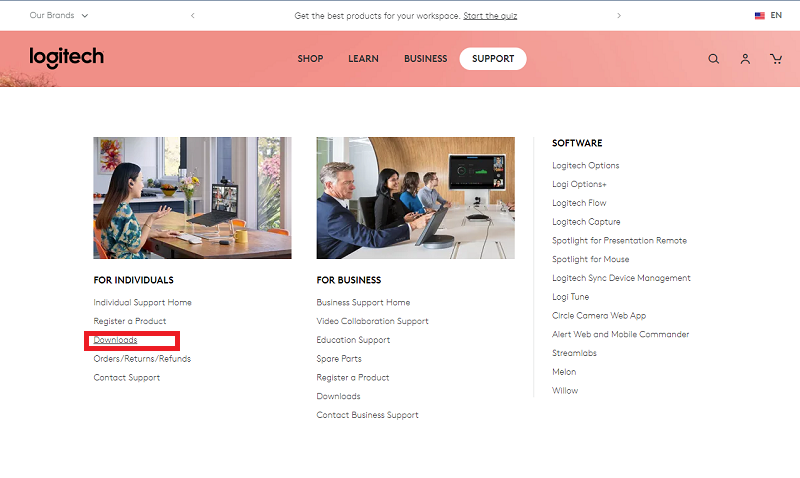
Task: Open Circle Camera Web App link
Action: (599, 316)
